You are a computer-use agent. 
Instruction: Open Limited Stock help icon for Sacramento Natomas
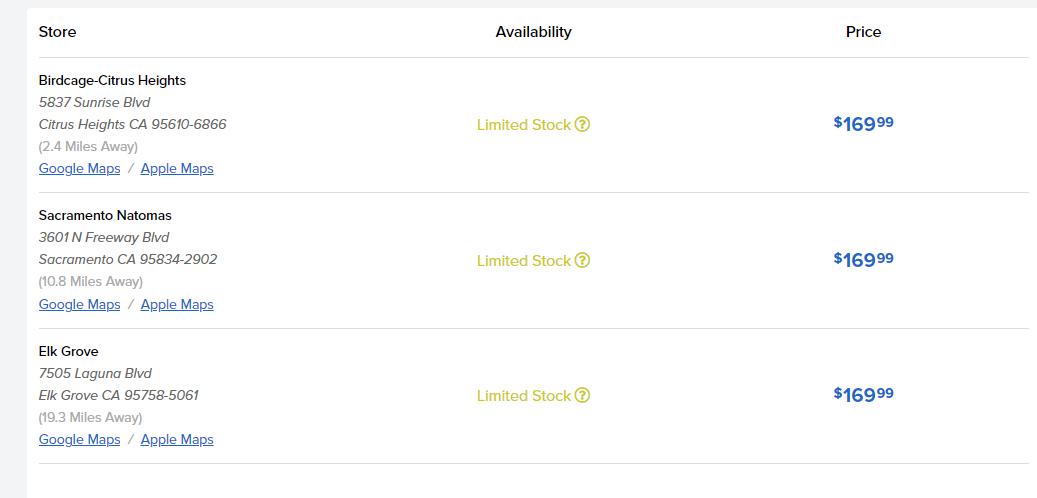(583, 261)
